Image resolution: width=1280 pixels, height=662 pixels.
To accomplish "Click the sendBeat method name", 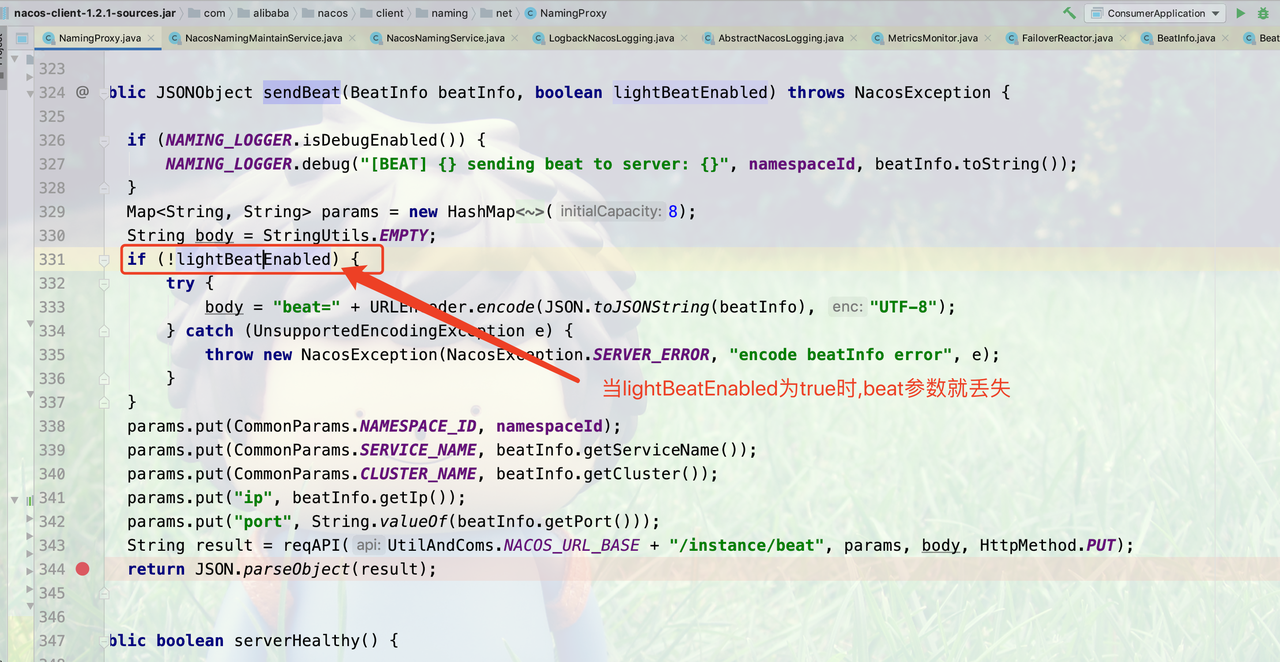I will click(x=301, y=92).
